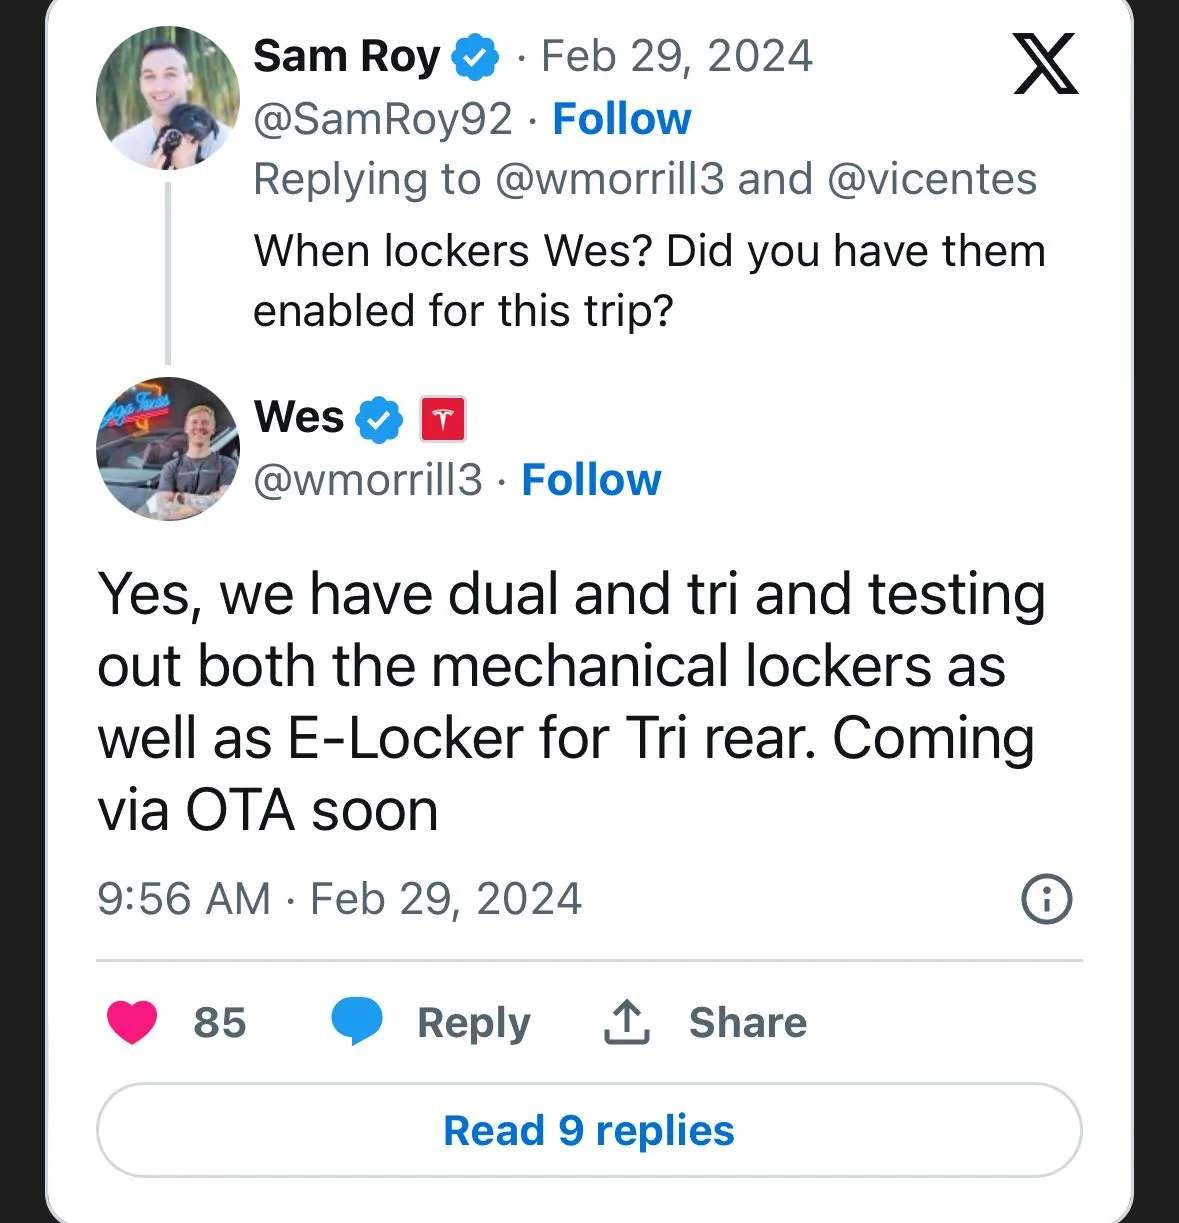This screenshot has height=1223, width=1179.
Task: Click the share upload arrow icon
Action: tap(627, 1022)
